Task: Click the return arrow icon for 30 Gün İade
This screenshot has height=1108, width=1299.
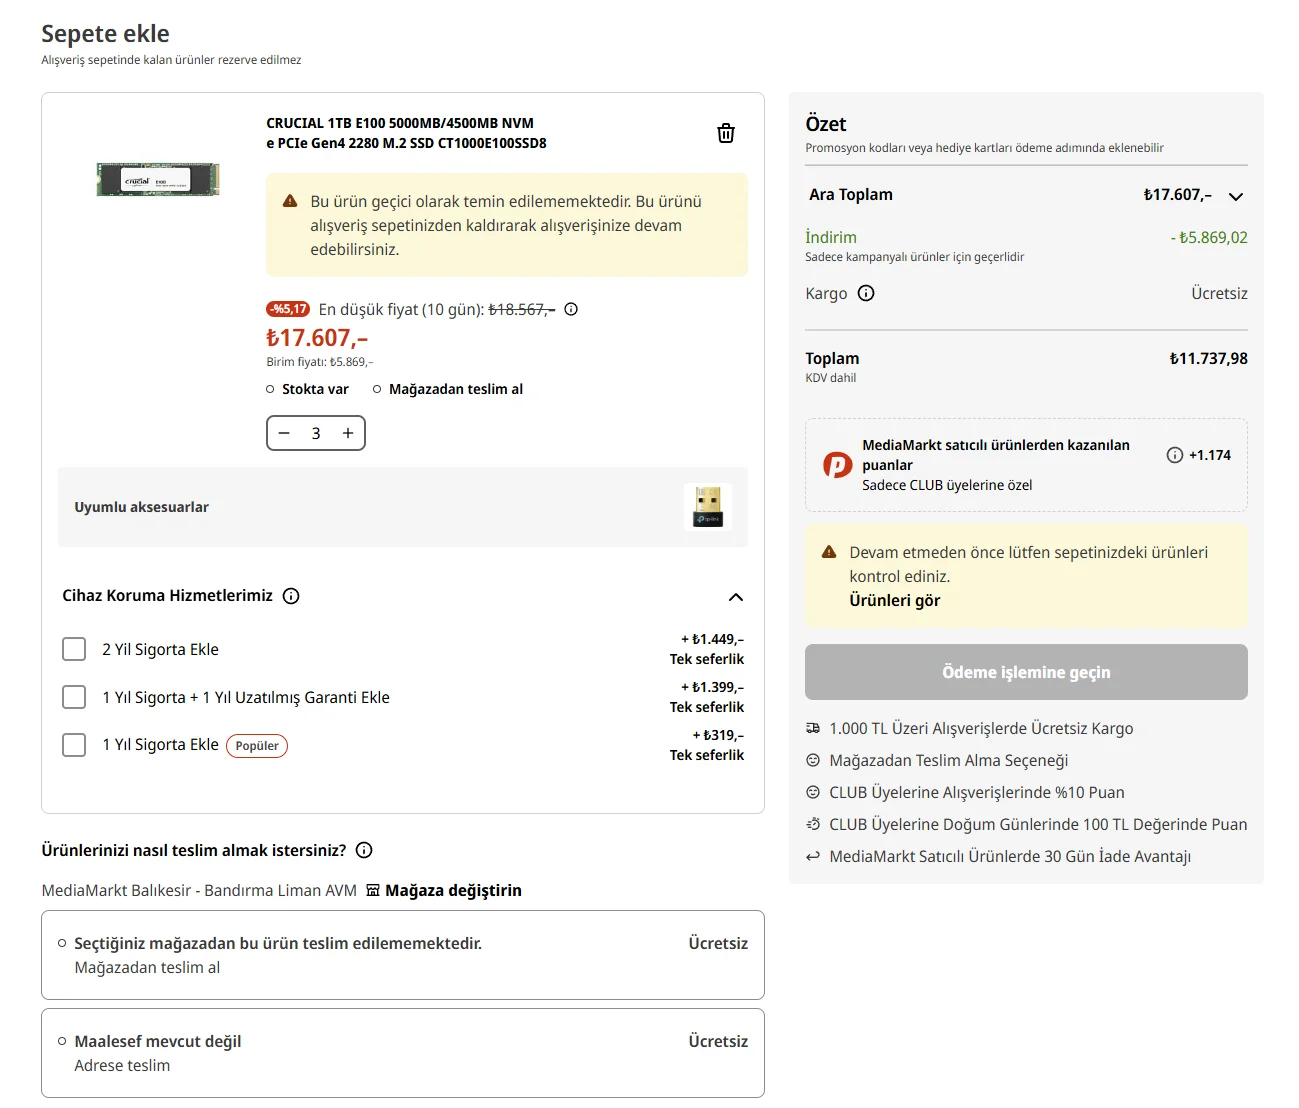Action: (813, 856)
